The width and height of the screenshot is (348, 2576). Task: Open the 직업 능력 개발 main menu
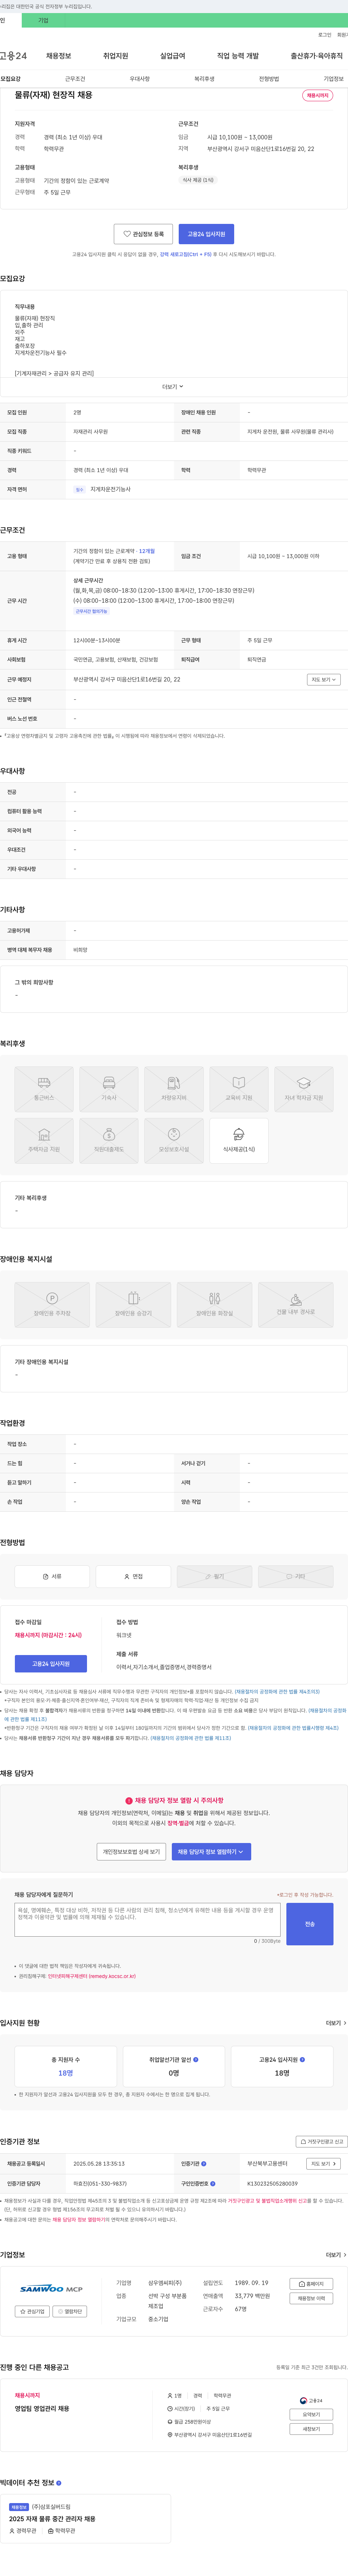[x=238, y=56]
